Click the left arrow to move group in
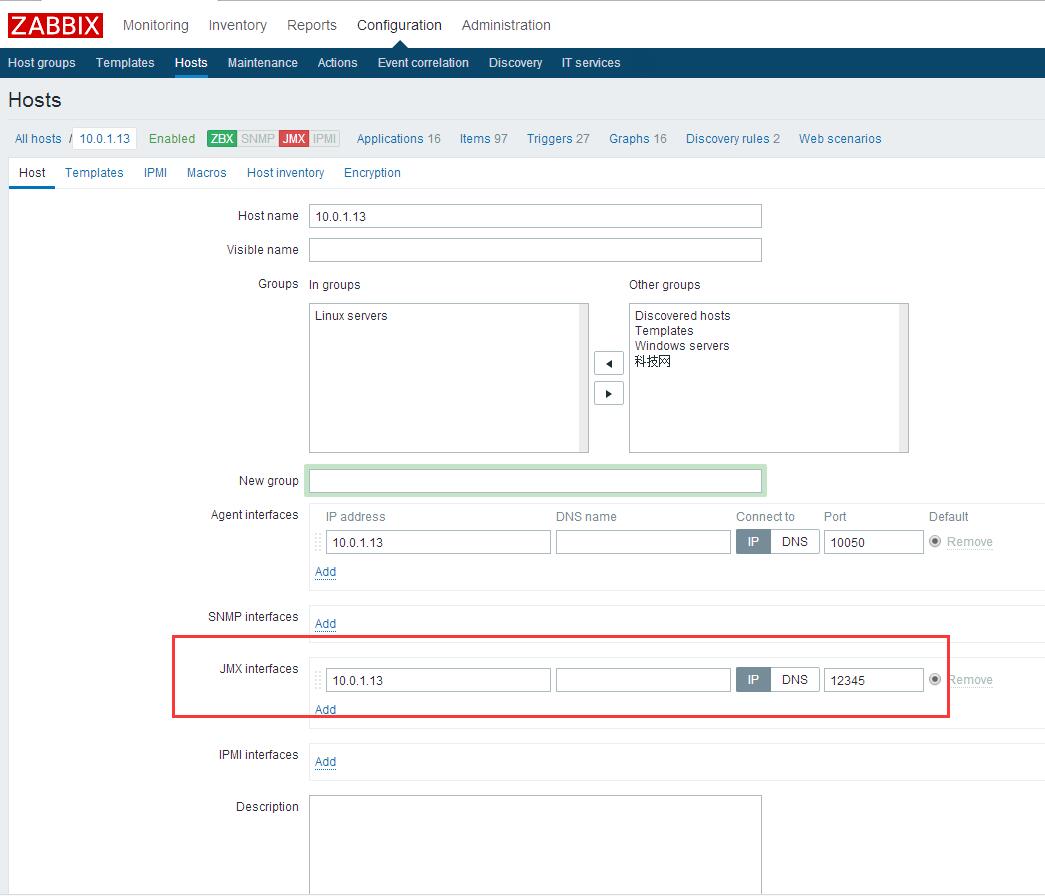The width and height of the screenshot is (1045, 896). pyautogui.click(x=608, y=363)
